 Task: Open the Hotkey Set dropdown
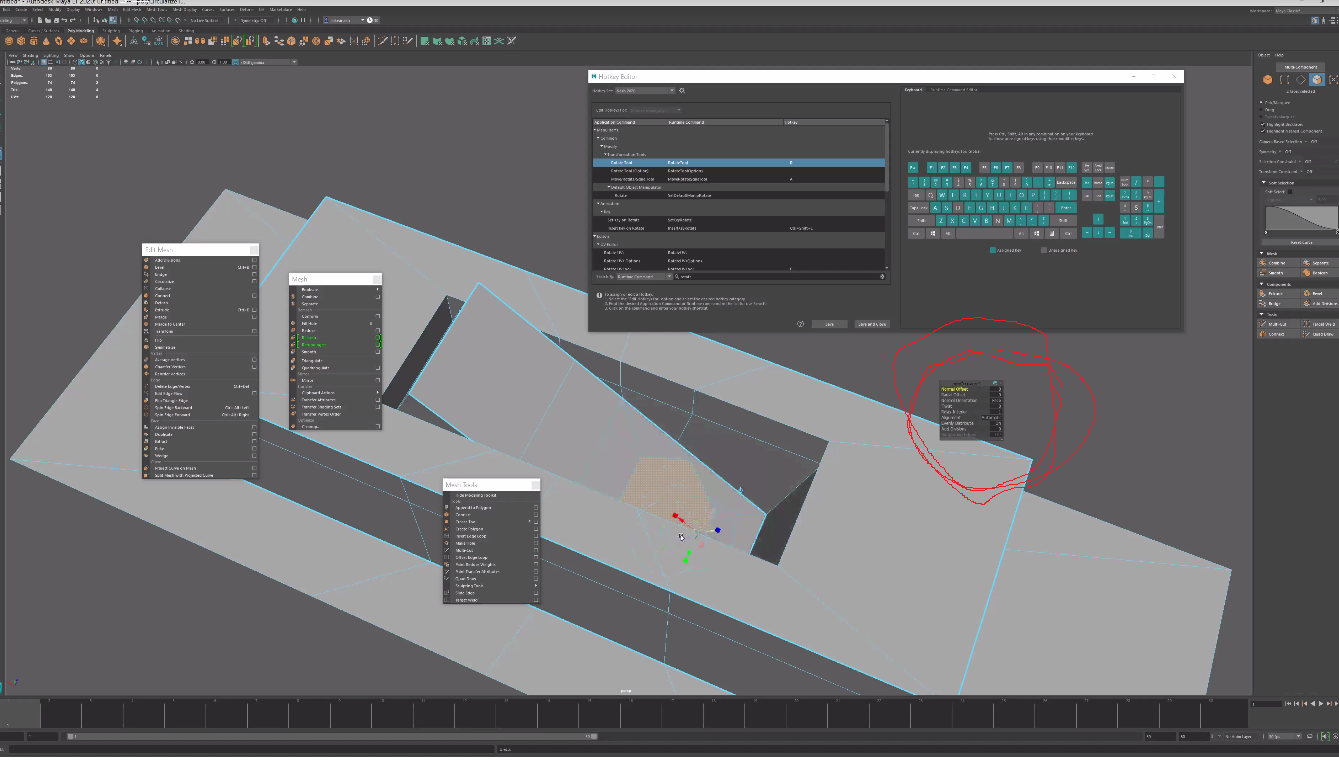(645, 90)
